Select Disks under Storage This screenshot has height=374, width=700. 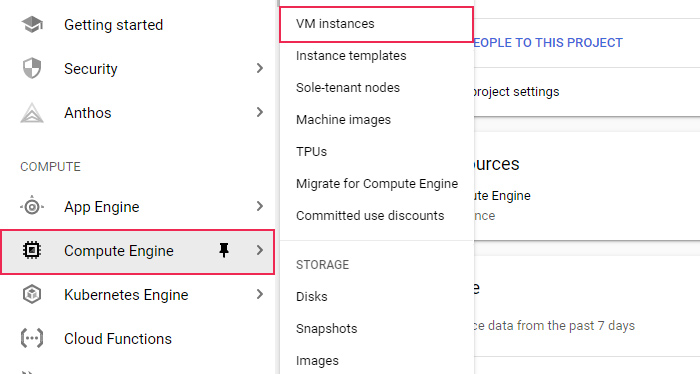click(312, 296)
